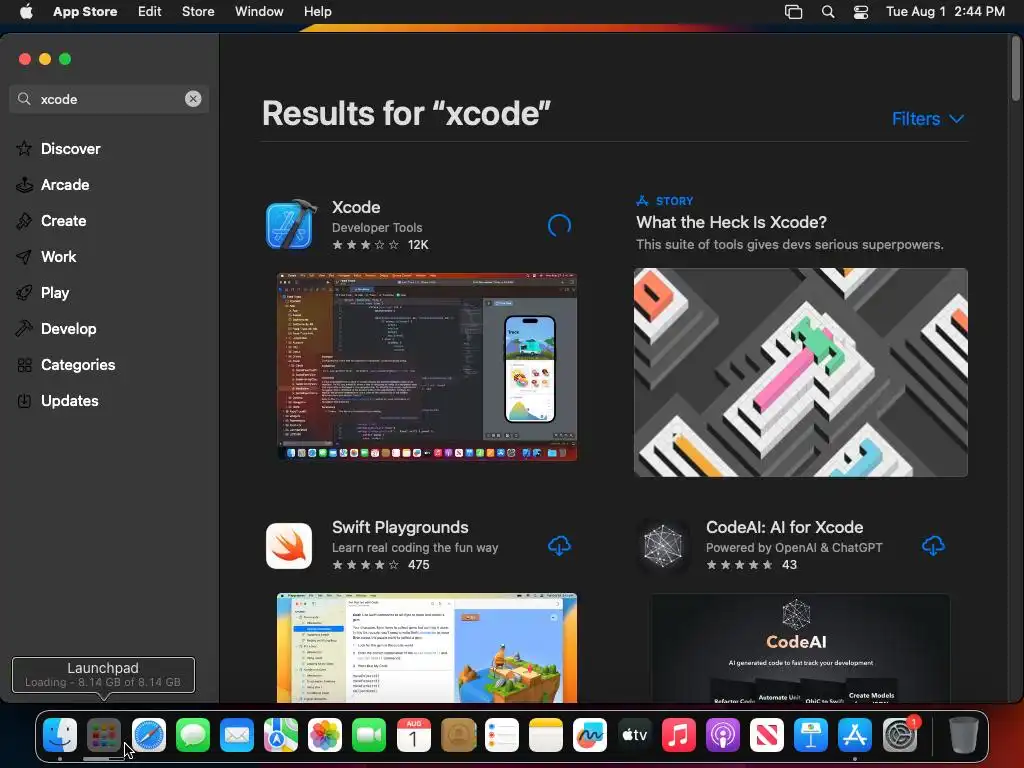Open Contacts from the Dock

[458, 735]
